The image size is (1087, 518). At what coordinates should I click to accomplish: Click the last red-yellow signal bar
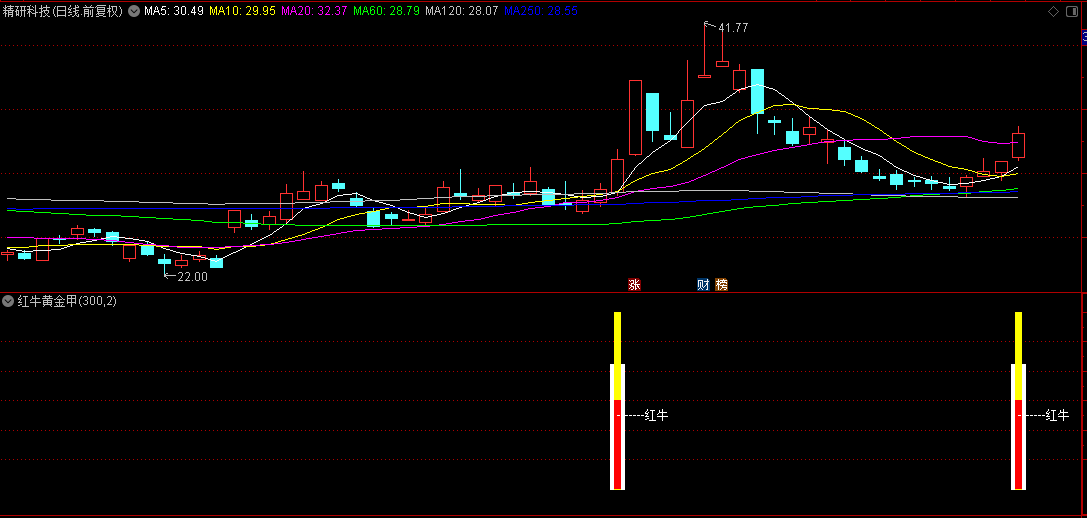coord(1018,401)
